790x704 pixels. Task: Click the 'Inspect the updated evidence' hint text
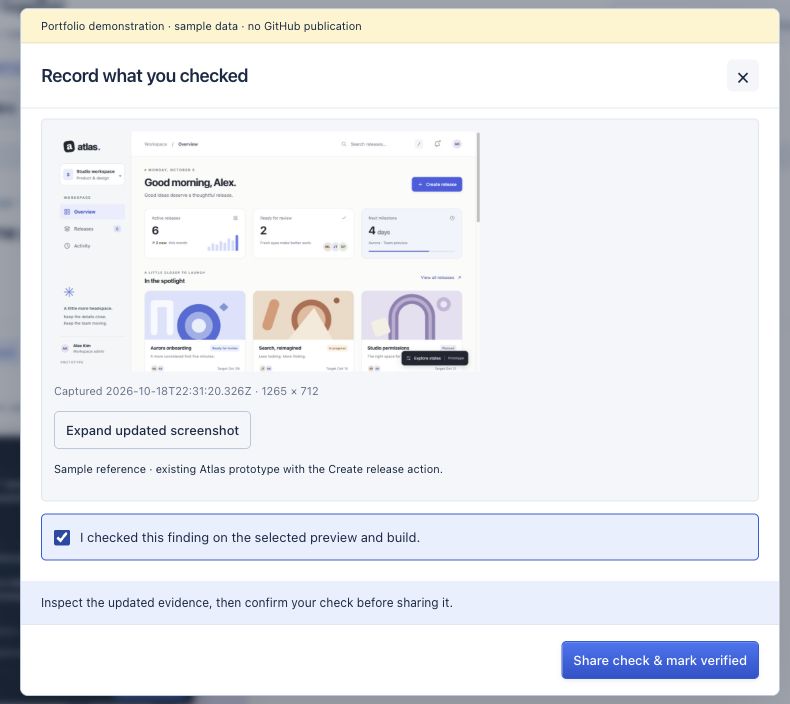[x=247, y=603]
